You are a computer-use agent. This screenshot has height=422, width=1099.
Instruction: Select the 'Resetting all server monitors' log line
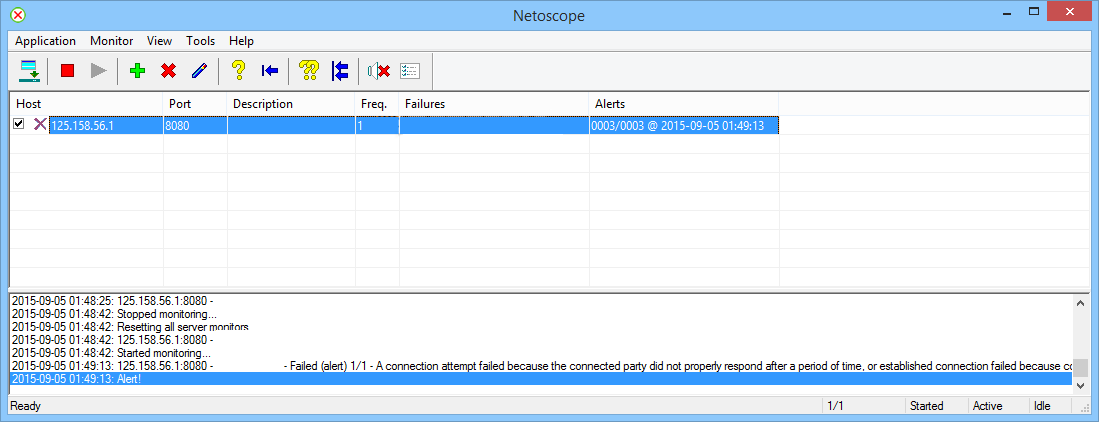(541, 327)
